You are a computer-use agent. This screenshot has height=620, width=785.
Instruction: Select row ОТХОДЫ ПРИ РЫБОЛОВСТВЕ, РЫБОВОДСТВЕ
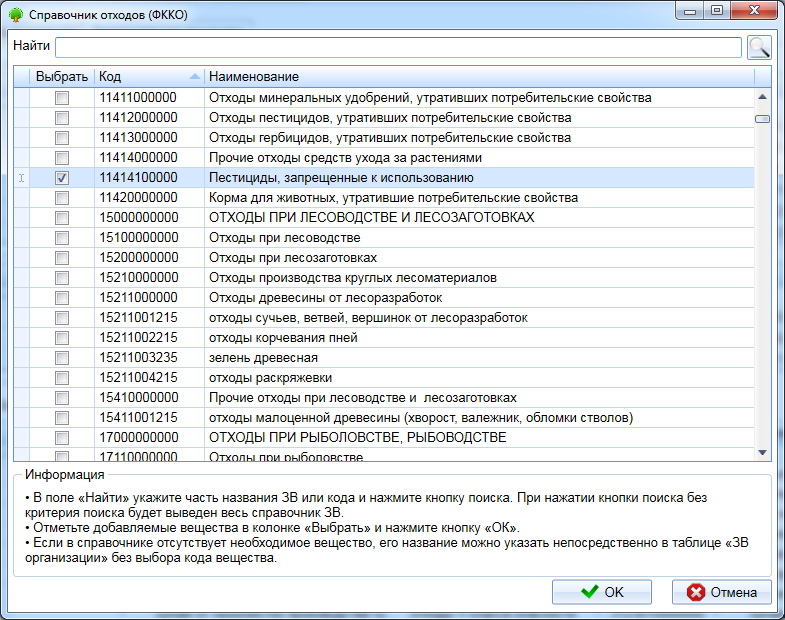(x=356, y=438)
